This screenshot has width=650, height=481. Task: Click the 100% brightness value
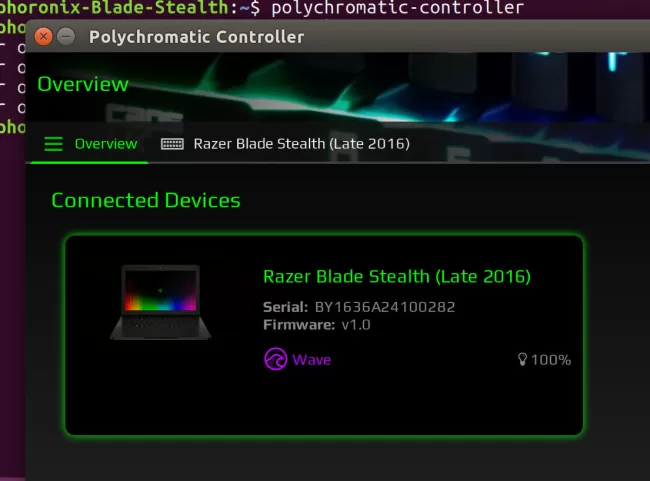(x=551, y=360)
